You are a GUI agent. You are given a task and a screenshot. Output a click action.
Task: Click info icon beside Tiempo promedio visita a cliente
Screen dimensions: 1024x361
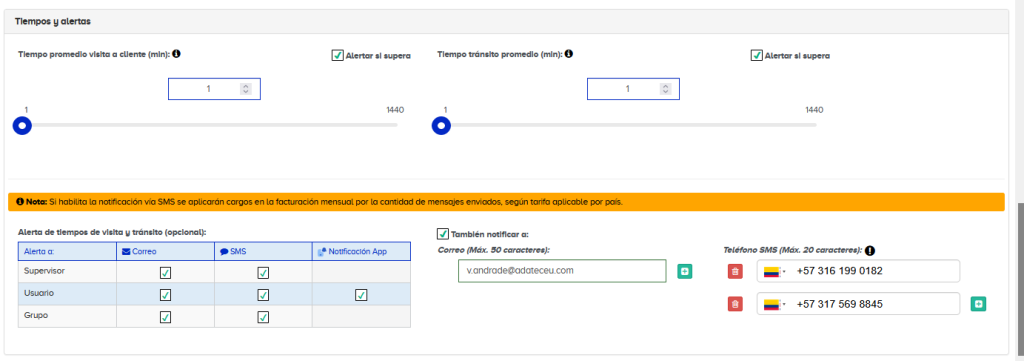click(177, 54)
